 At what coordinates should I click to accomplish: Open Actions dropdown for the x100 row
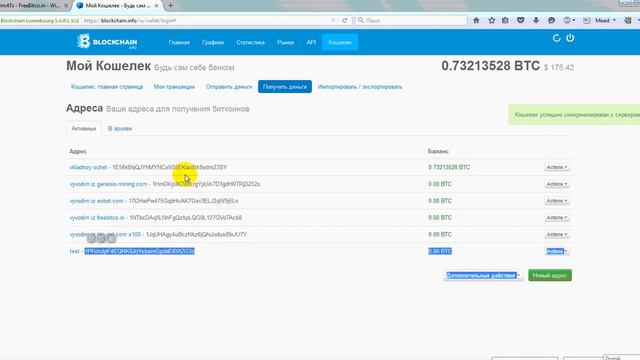pos(557,234)
